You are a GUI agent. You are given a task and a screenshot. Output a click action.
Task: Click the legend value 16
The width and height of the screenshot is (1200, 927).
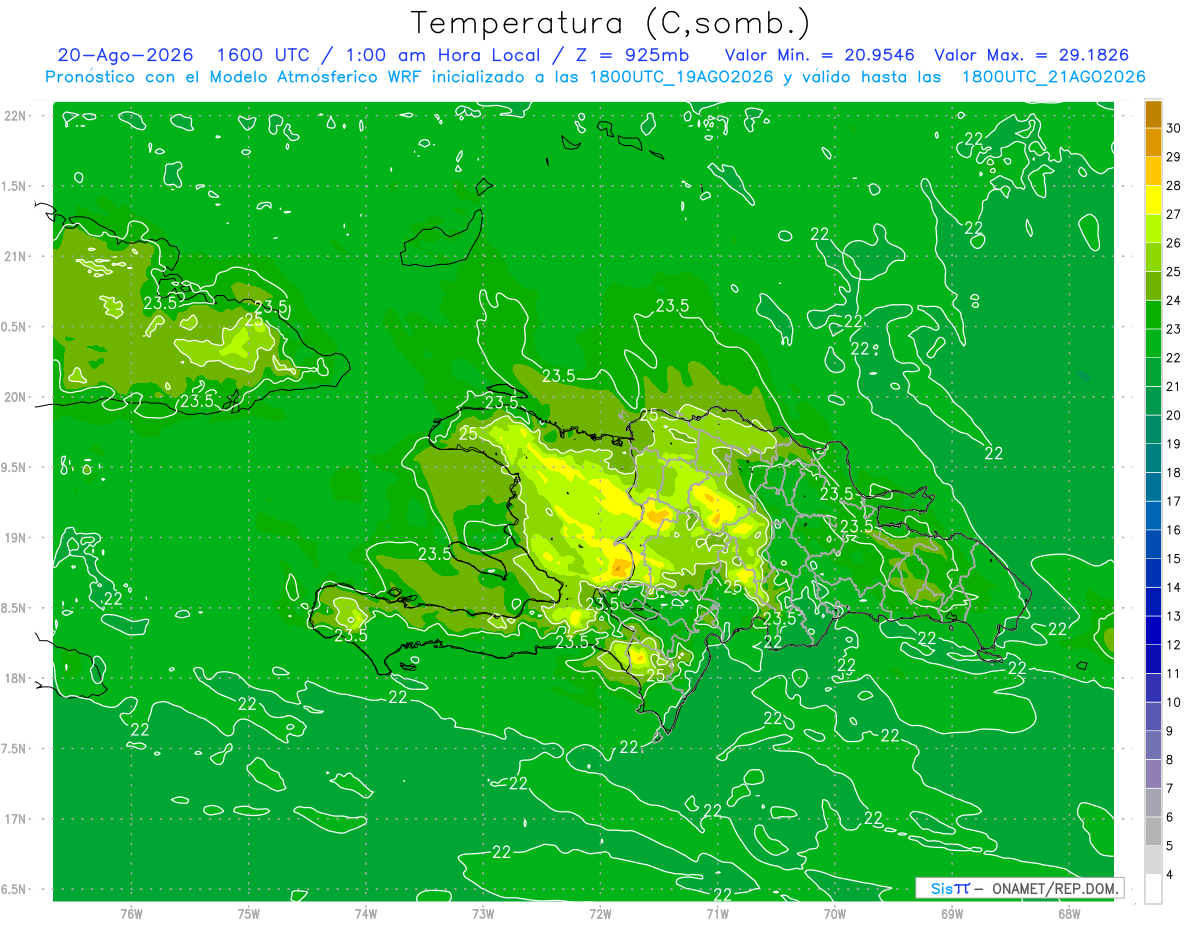pyautogui.click(x=1173, y=530)
